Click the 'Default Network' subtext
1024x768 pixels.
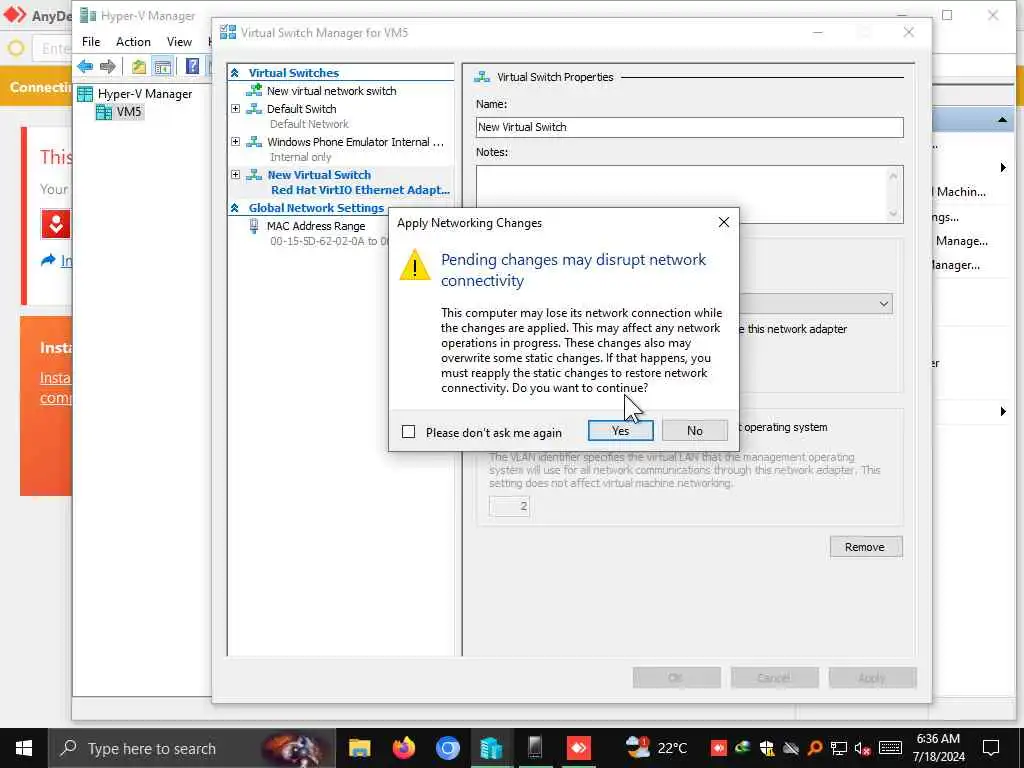click(309, 124)
